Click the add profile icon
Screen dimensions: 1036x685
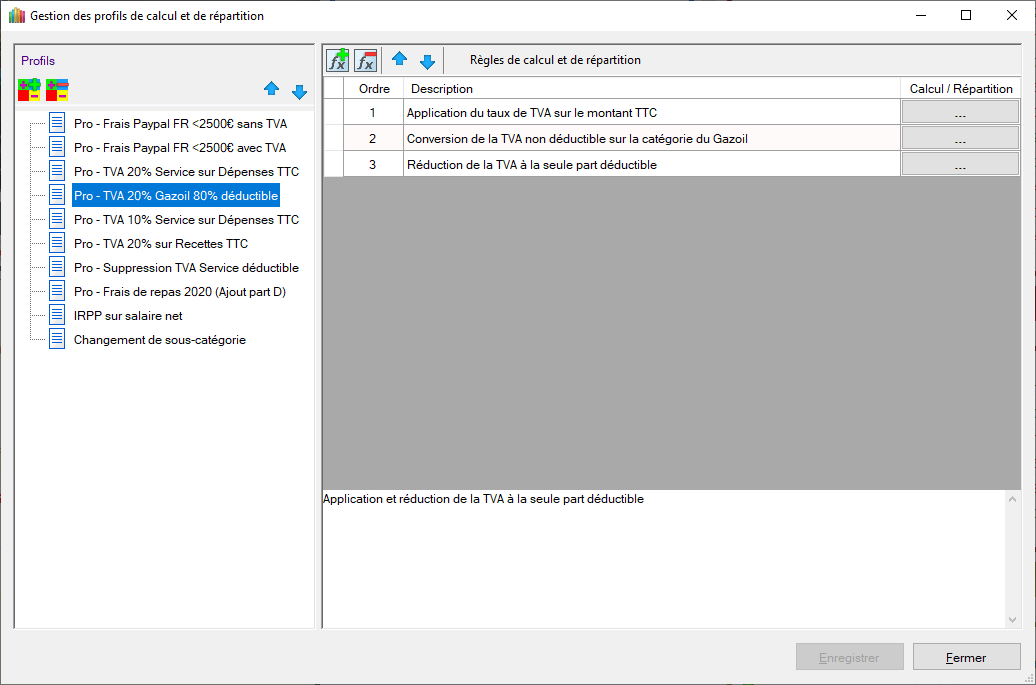(29, 90)
